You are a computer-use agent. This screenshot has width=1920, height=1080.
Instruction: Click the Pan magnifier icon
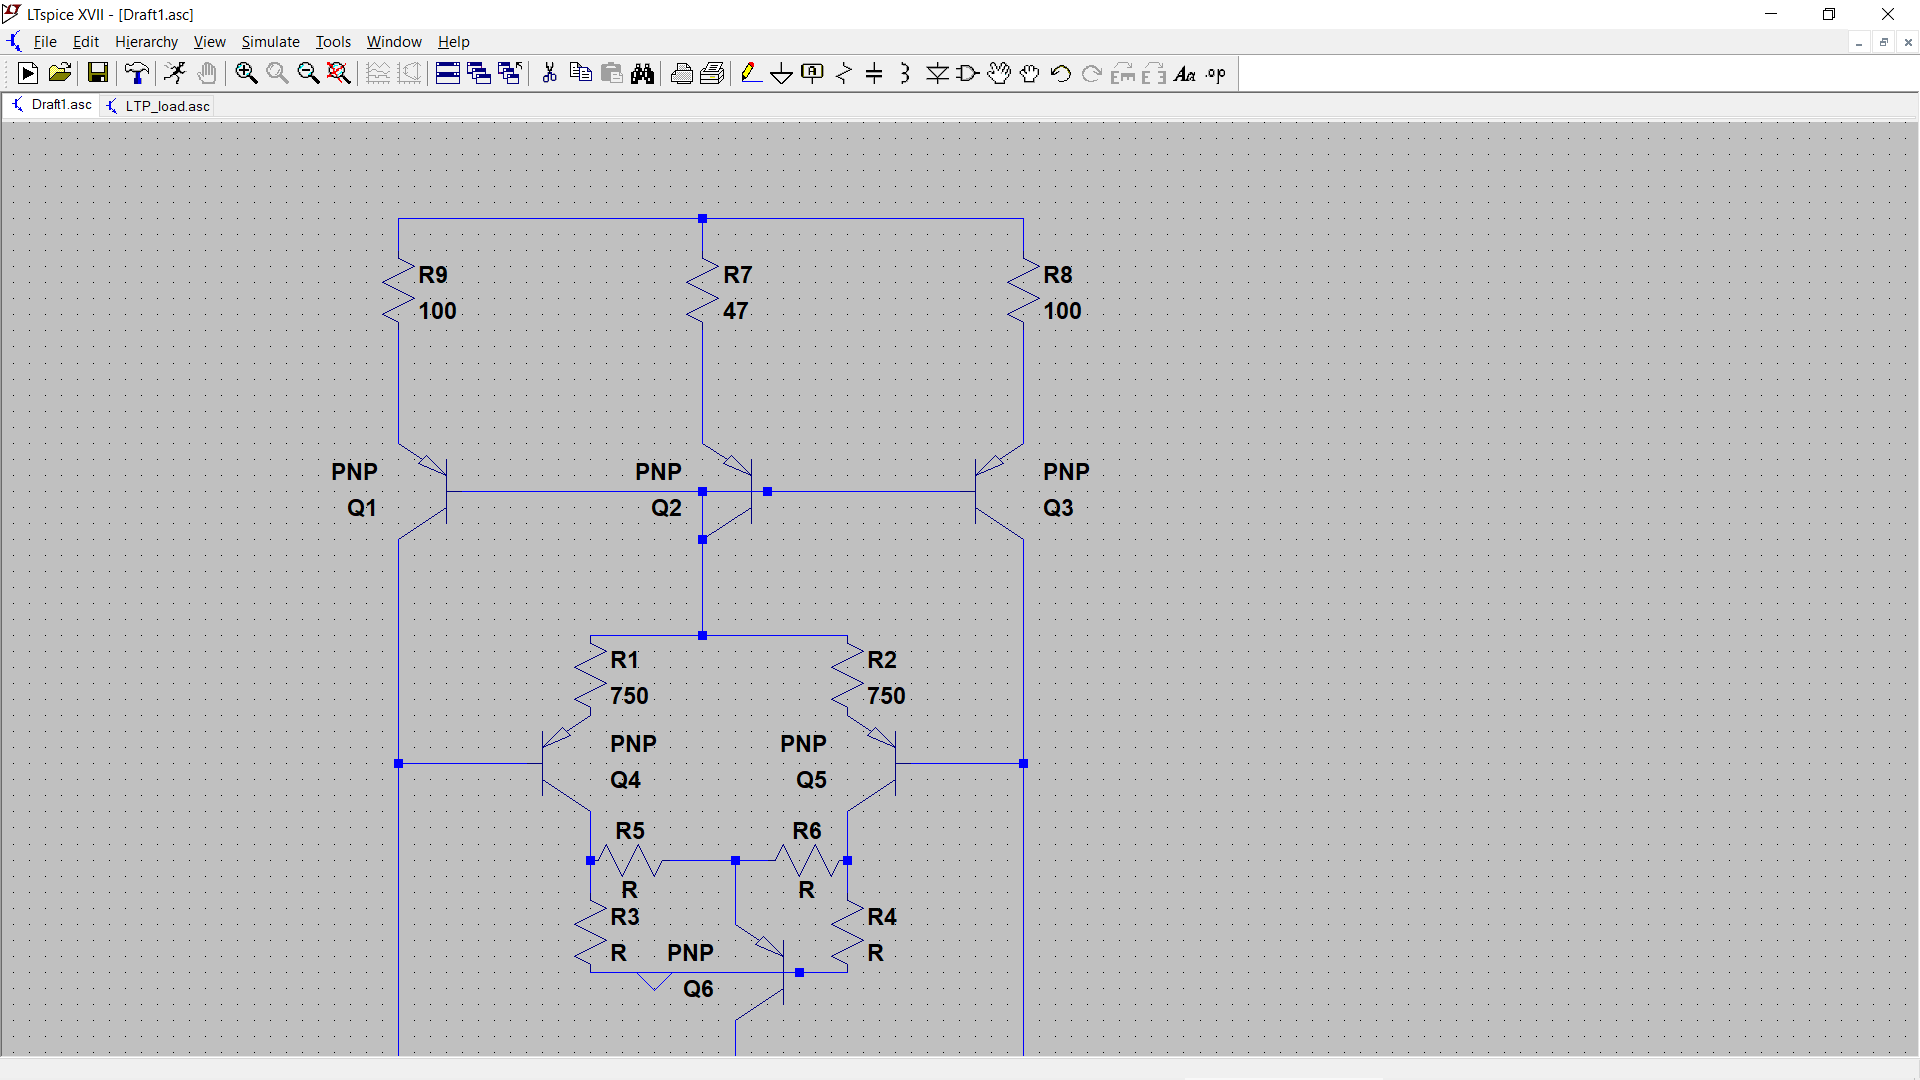(x=277, y=73)
